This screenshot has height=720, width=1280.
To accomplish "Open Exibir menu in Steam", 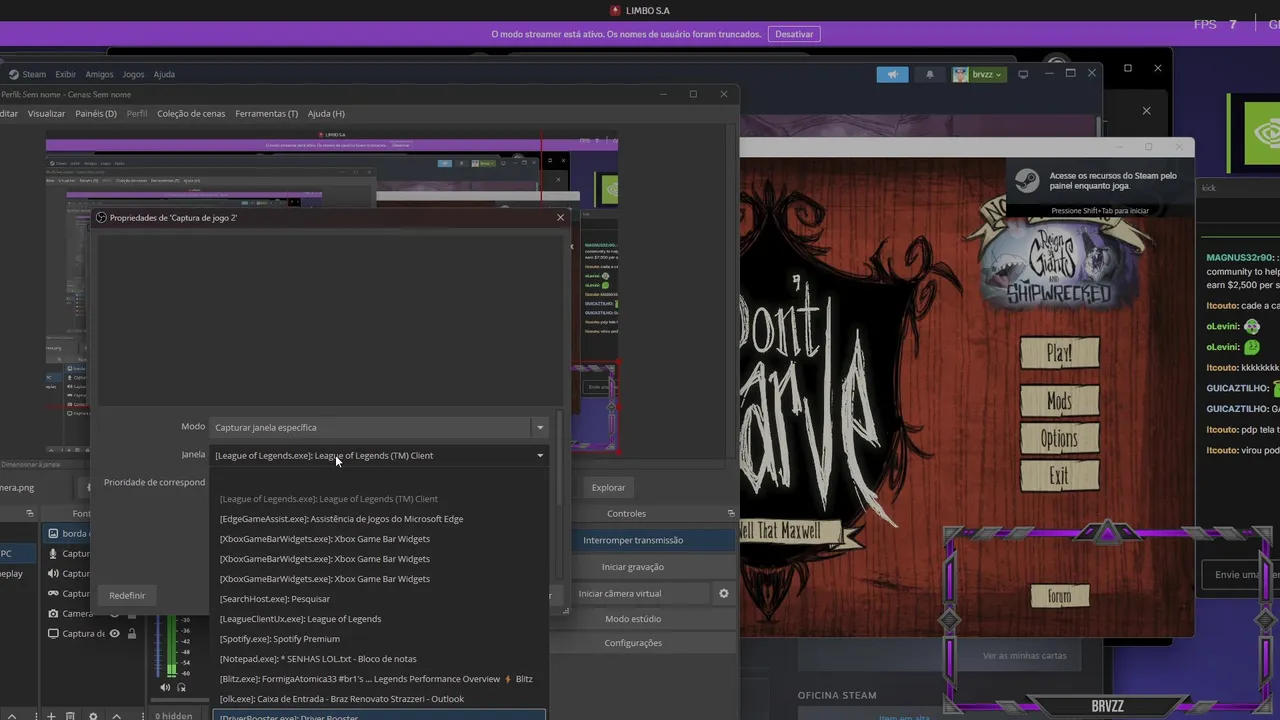I will [x=65, y=74].
